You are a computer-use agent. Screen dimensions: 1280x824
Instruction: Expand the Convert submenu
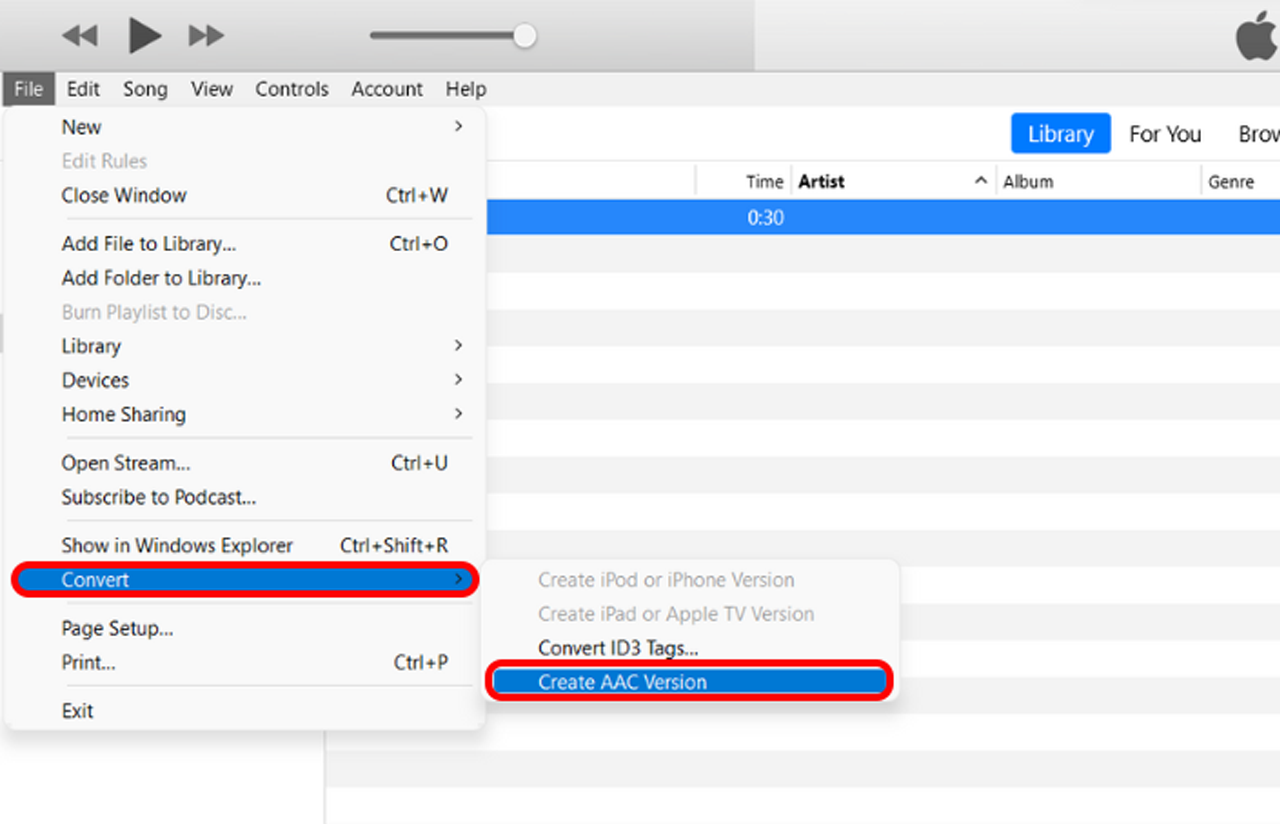[245, 580]
